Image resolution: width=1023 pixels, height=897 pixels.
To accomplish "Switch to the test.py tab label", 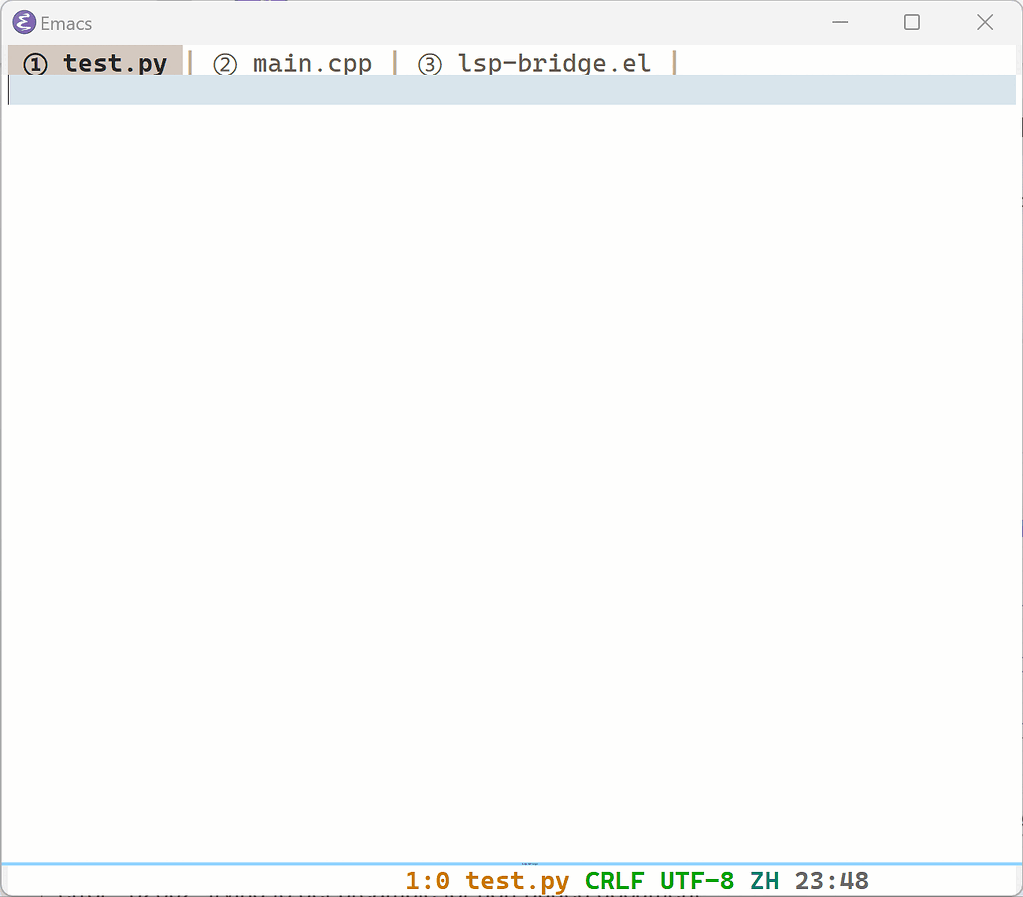I will pos(115,64).
